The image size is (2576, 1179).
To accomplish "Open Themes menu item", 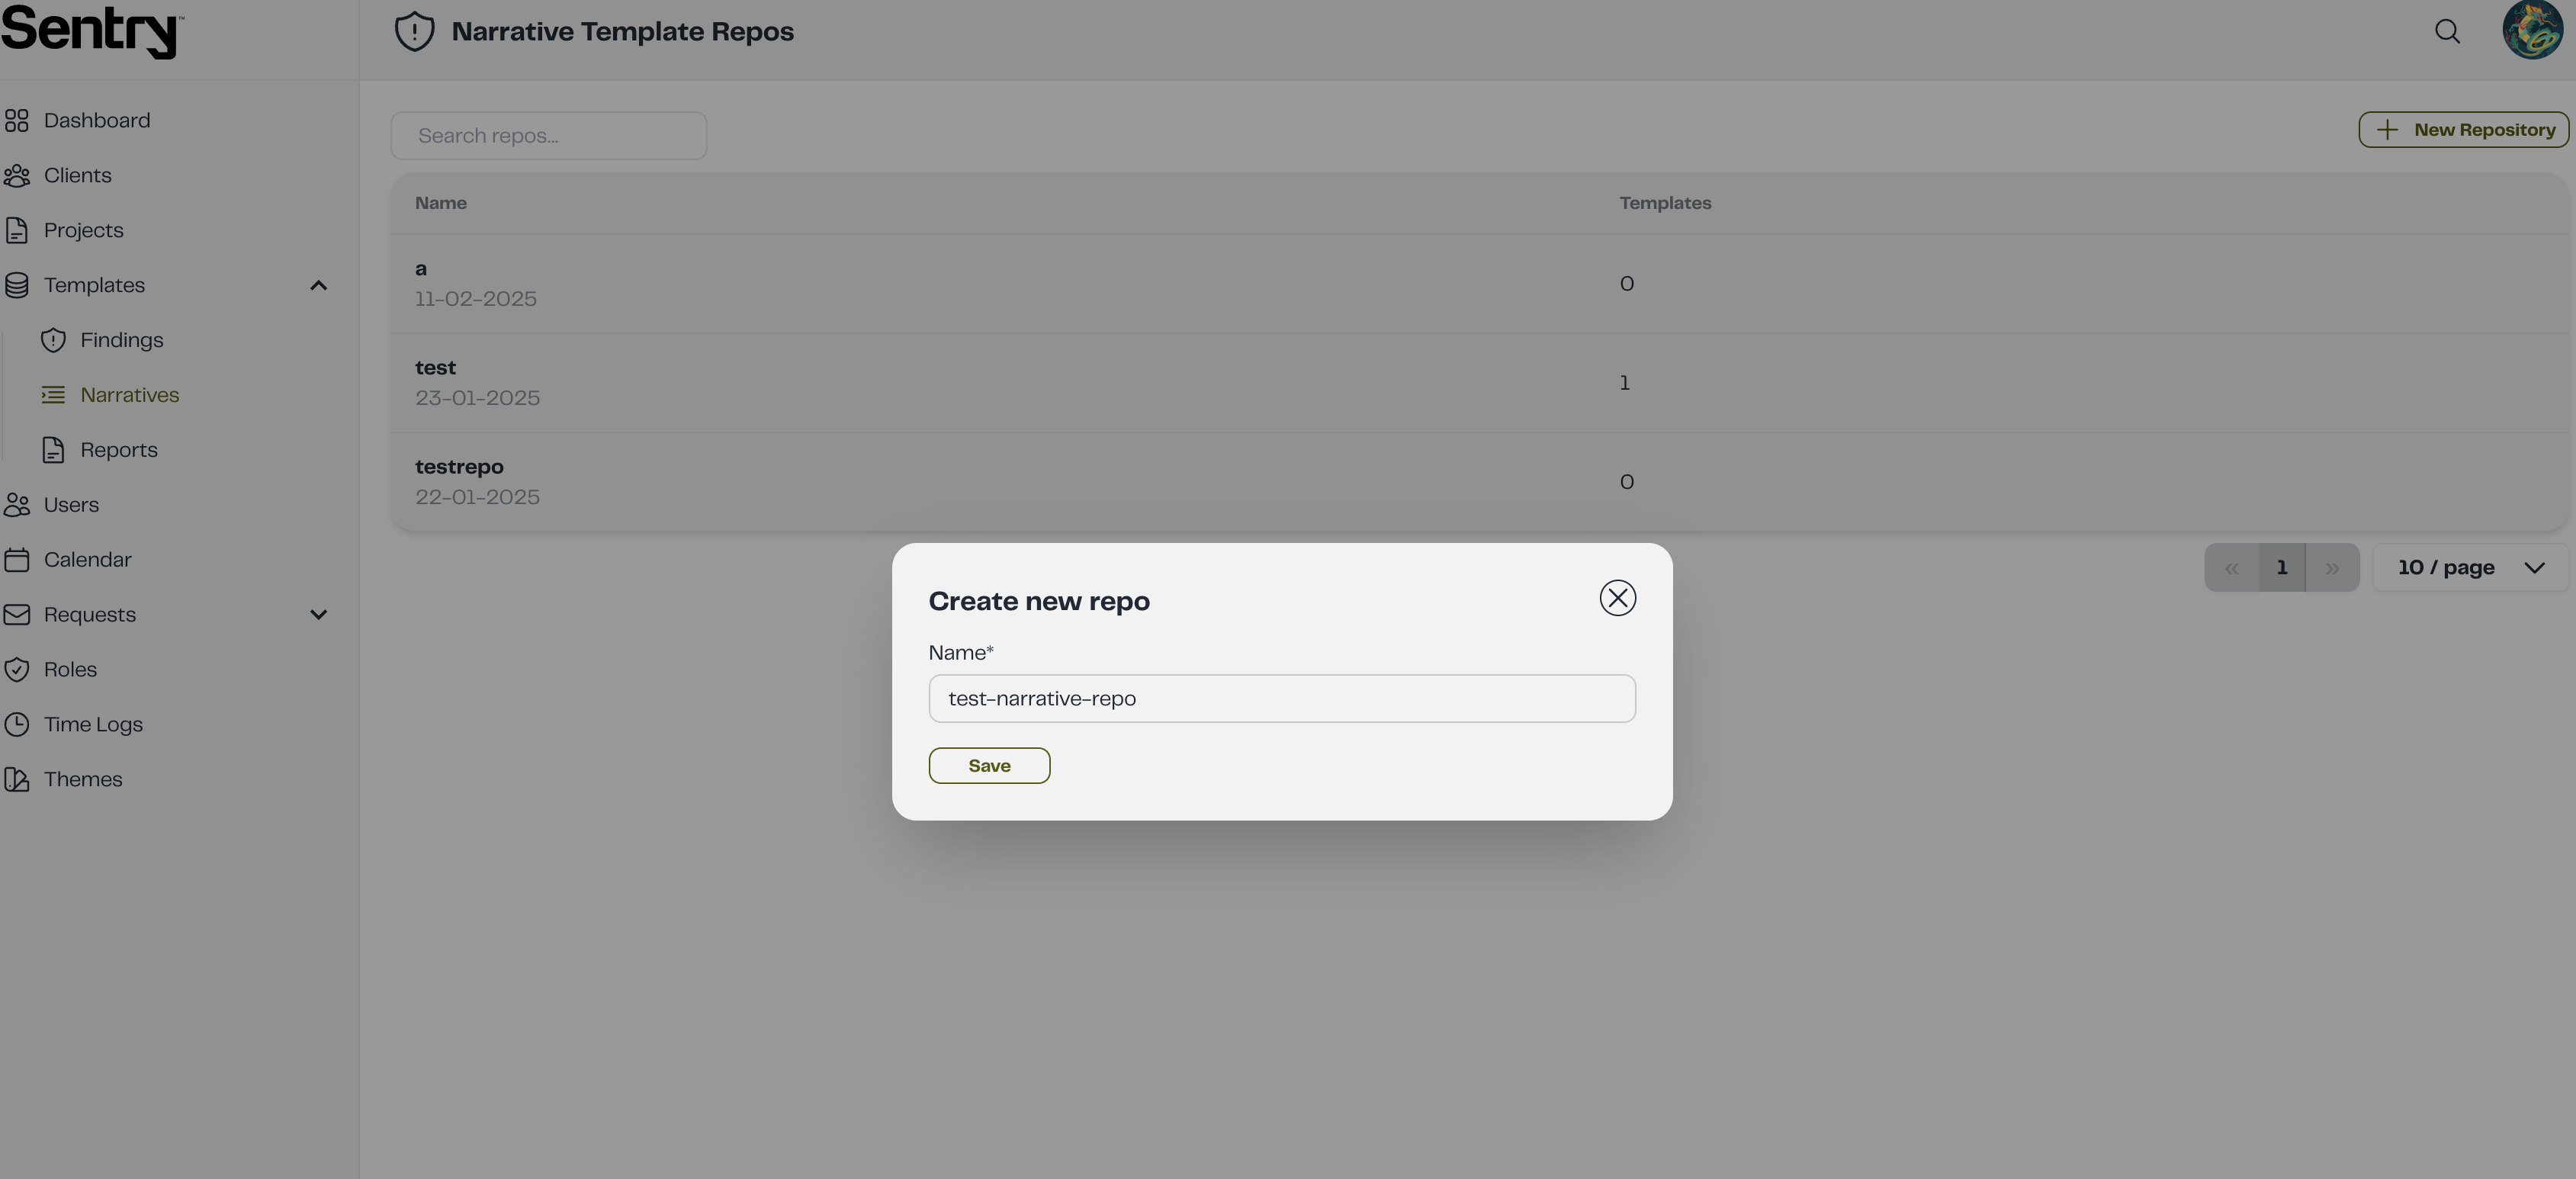I will pyautogui.click(x=83, y=780).
